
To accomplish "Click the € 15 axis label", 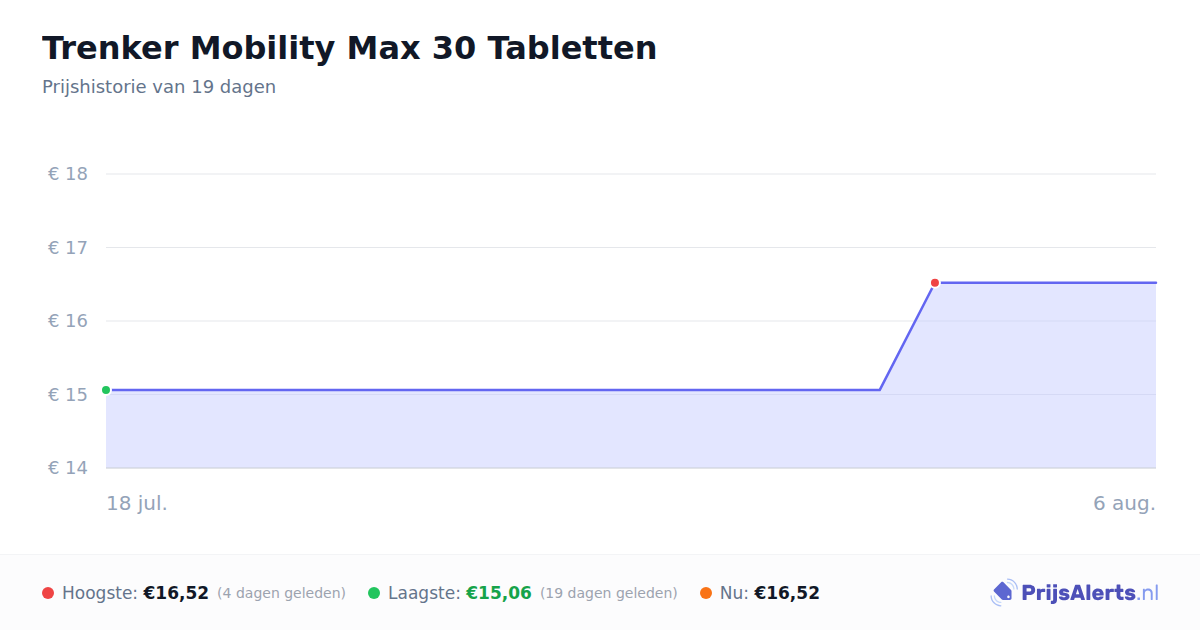I will click(68, 394).
